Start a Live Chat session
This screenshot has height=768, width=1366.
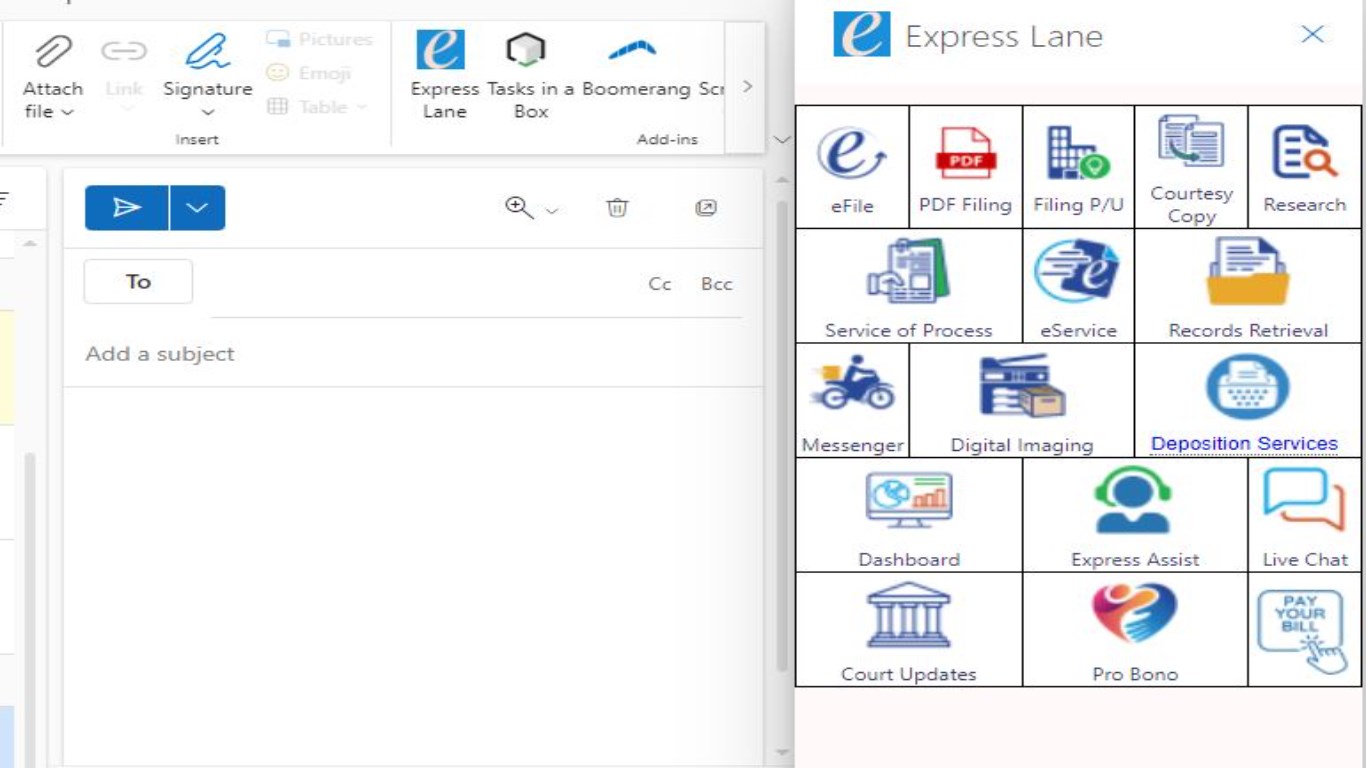pos(1304,515)
